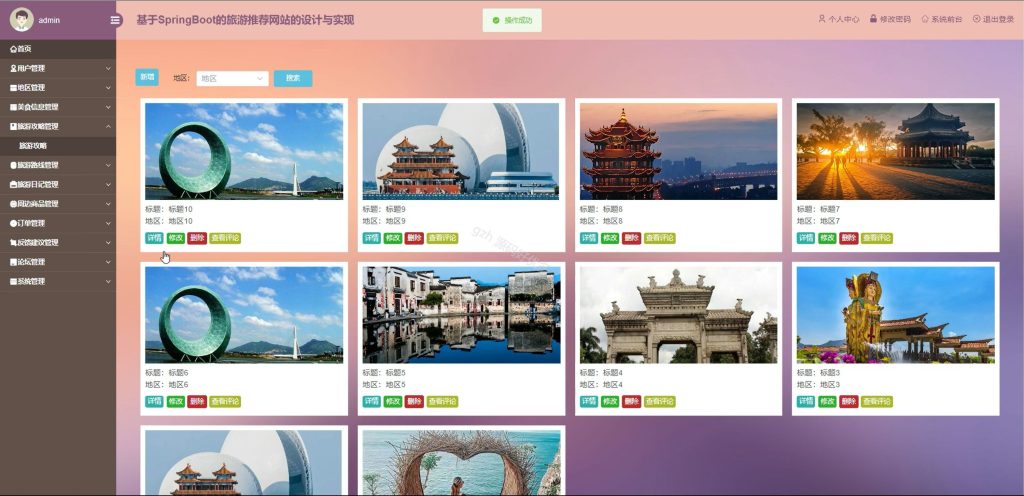
Task: Click the 旅游攻略管理 menu icon
Action: click(14, 126)
